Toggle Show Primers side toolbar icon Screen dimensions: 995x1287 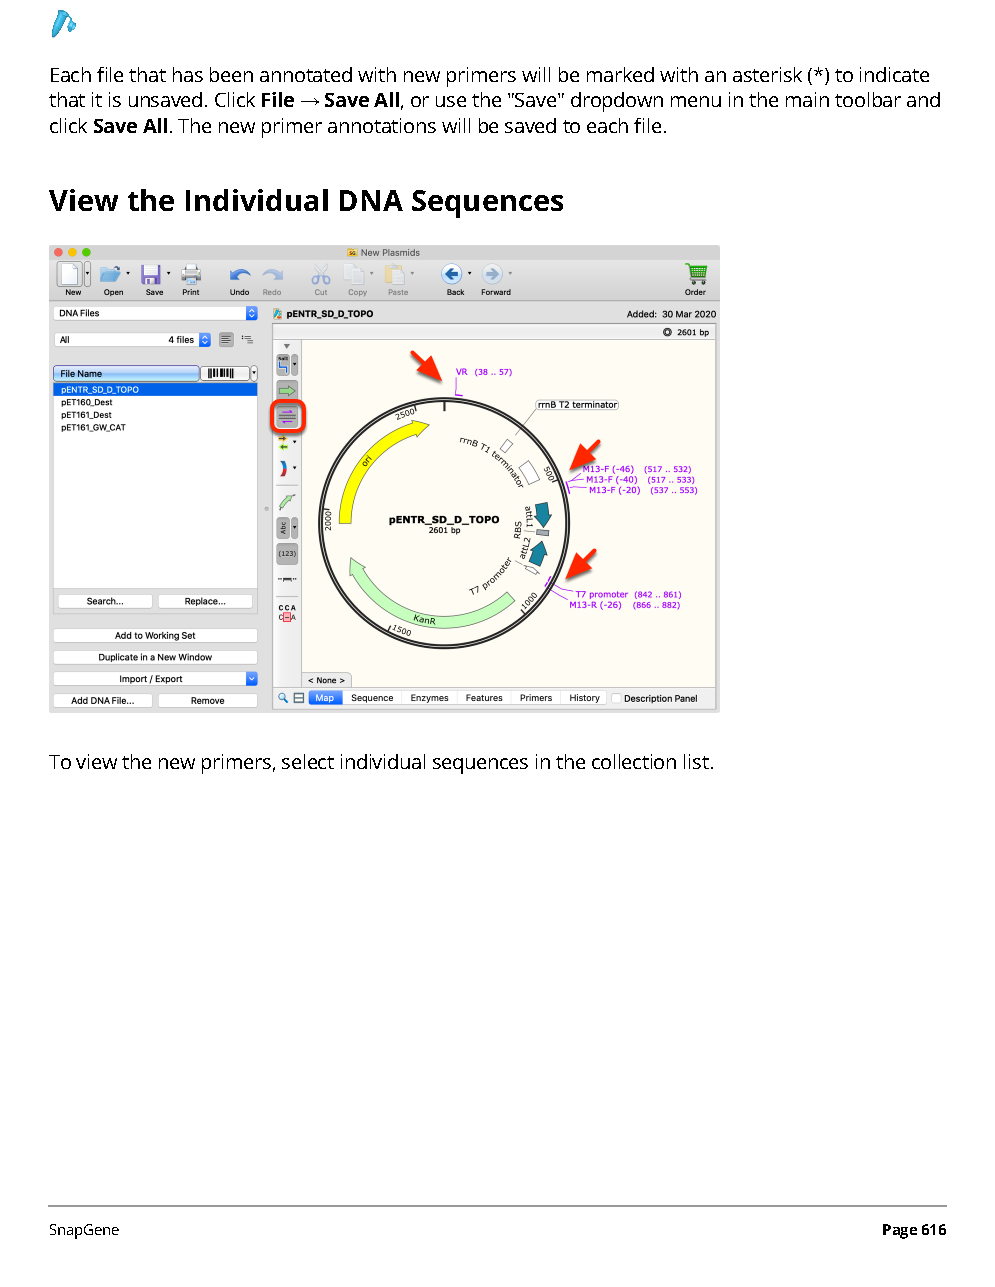point(287,416)
